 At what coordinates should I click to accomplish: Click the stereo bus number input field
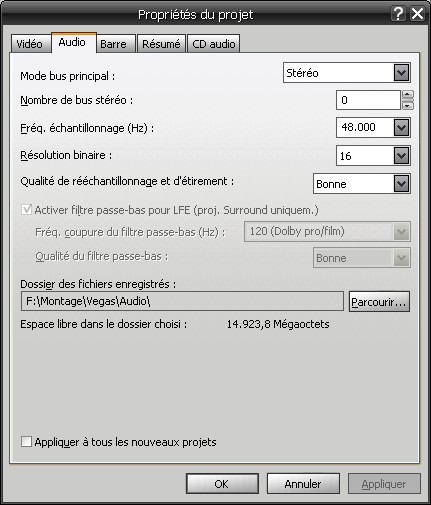(368, 100)
